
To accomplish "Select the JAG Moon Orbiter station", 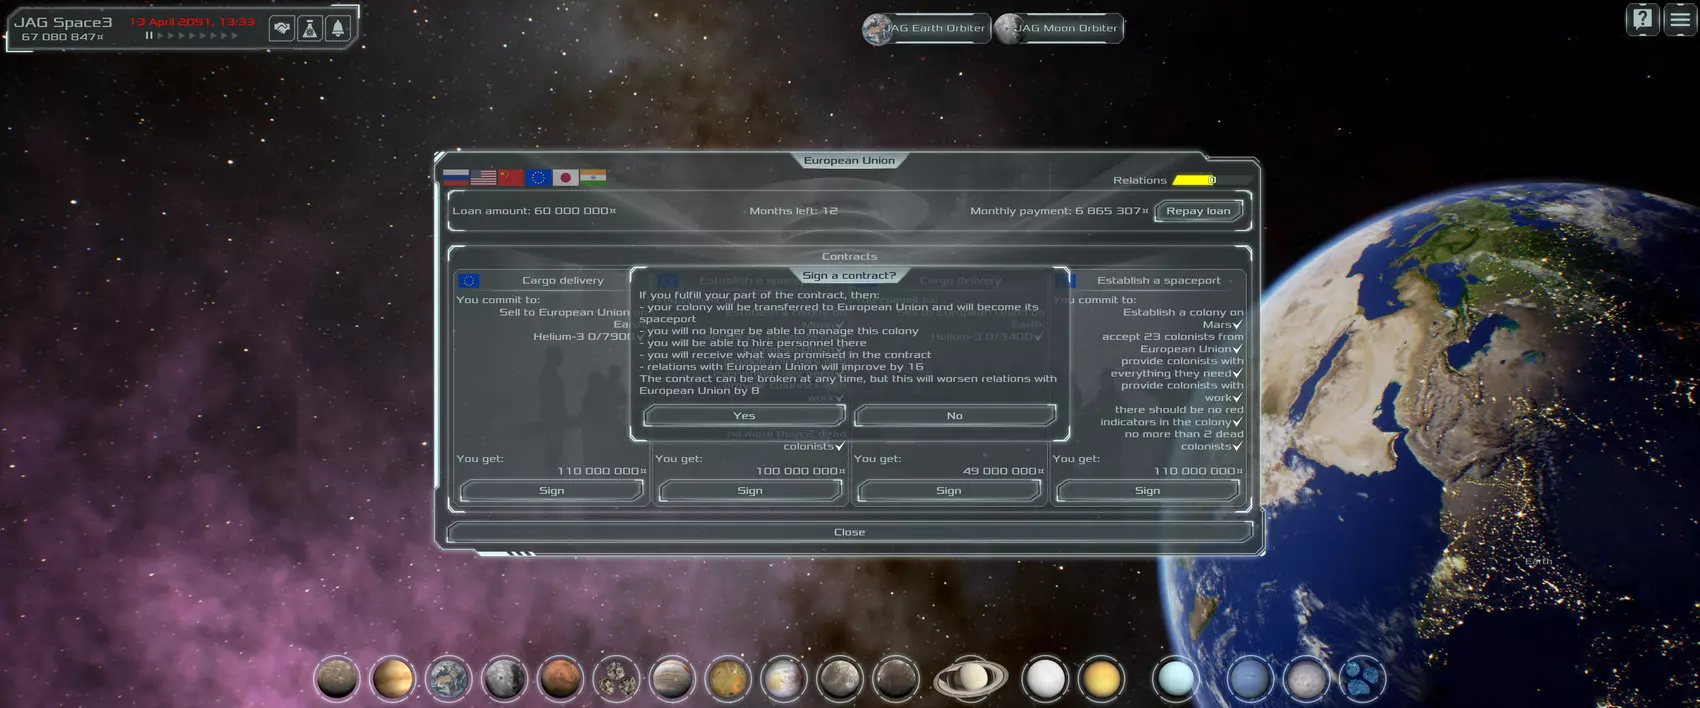I will [1059, 28].
